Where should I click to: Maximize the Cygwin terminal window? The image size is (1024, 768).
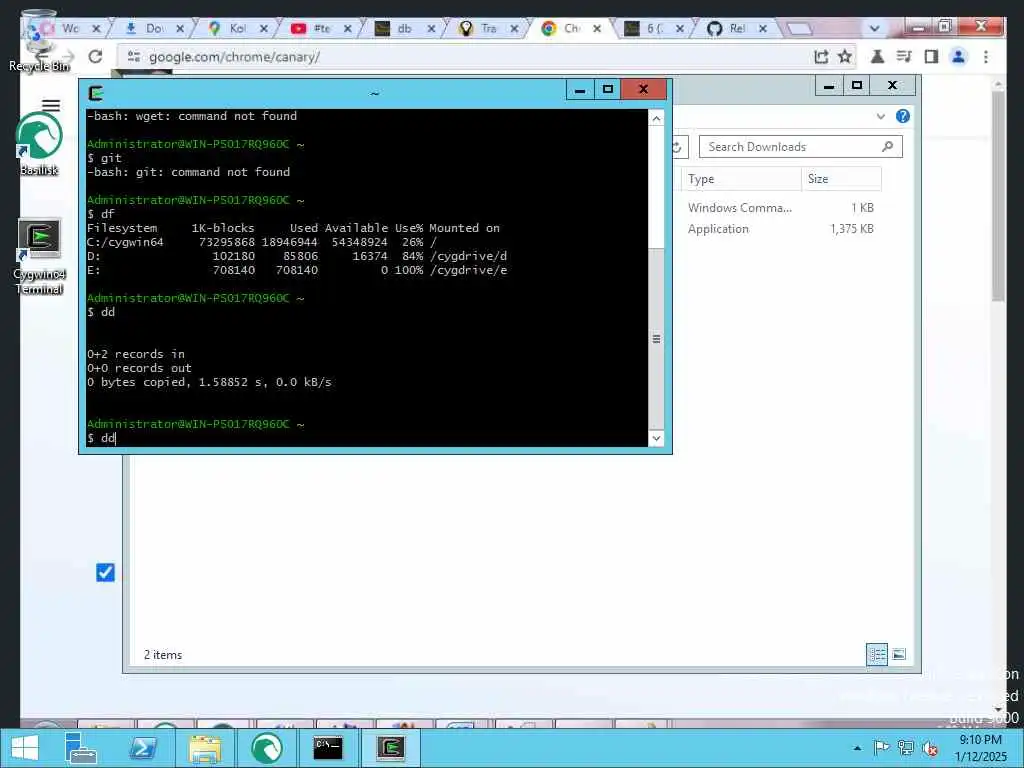coord(608,89)
